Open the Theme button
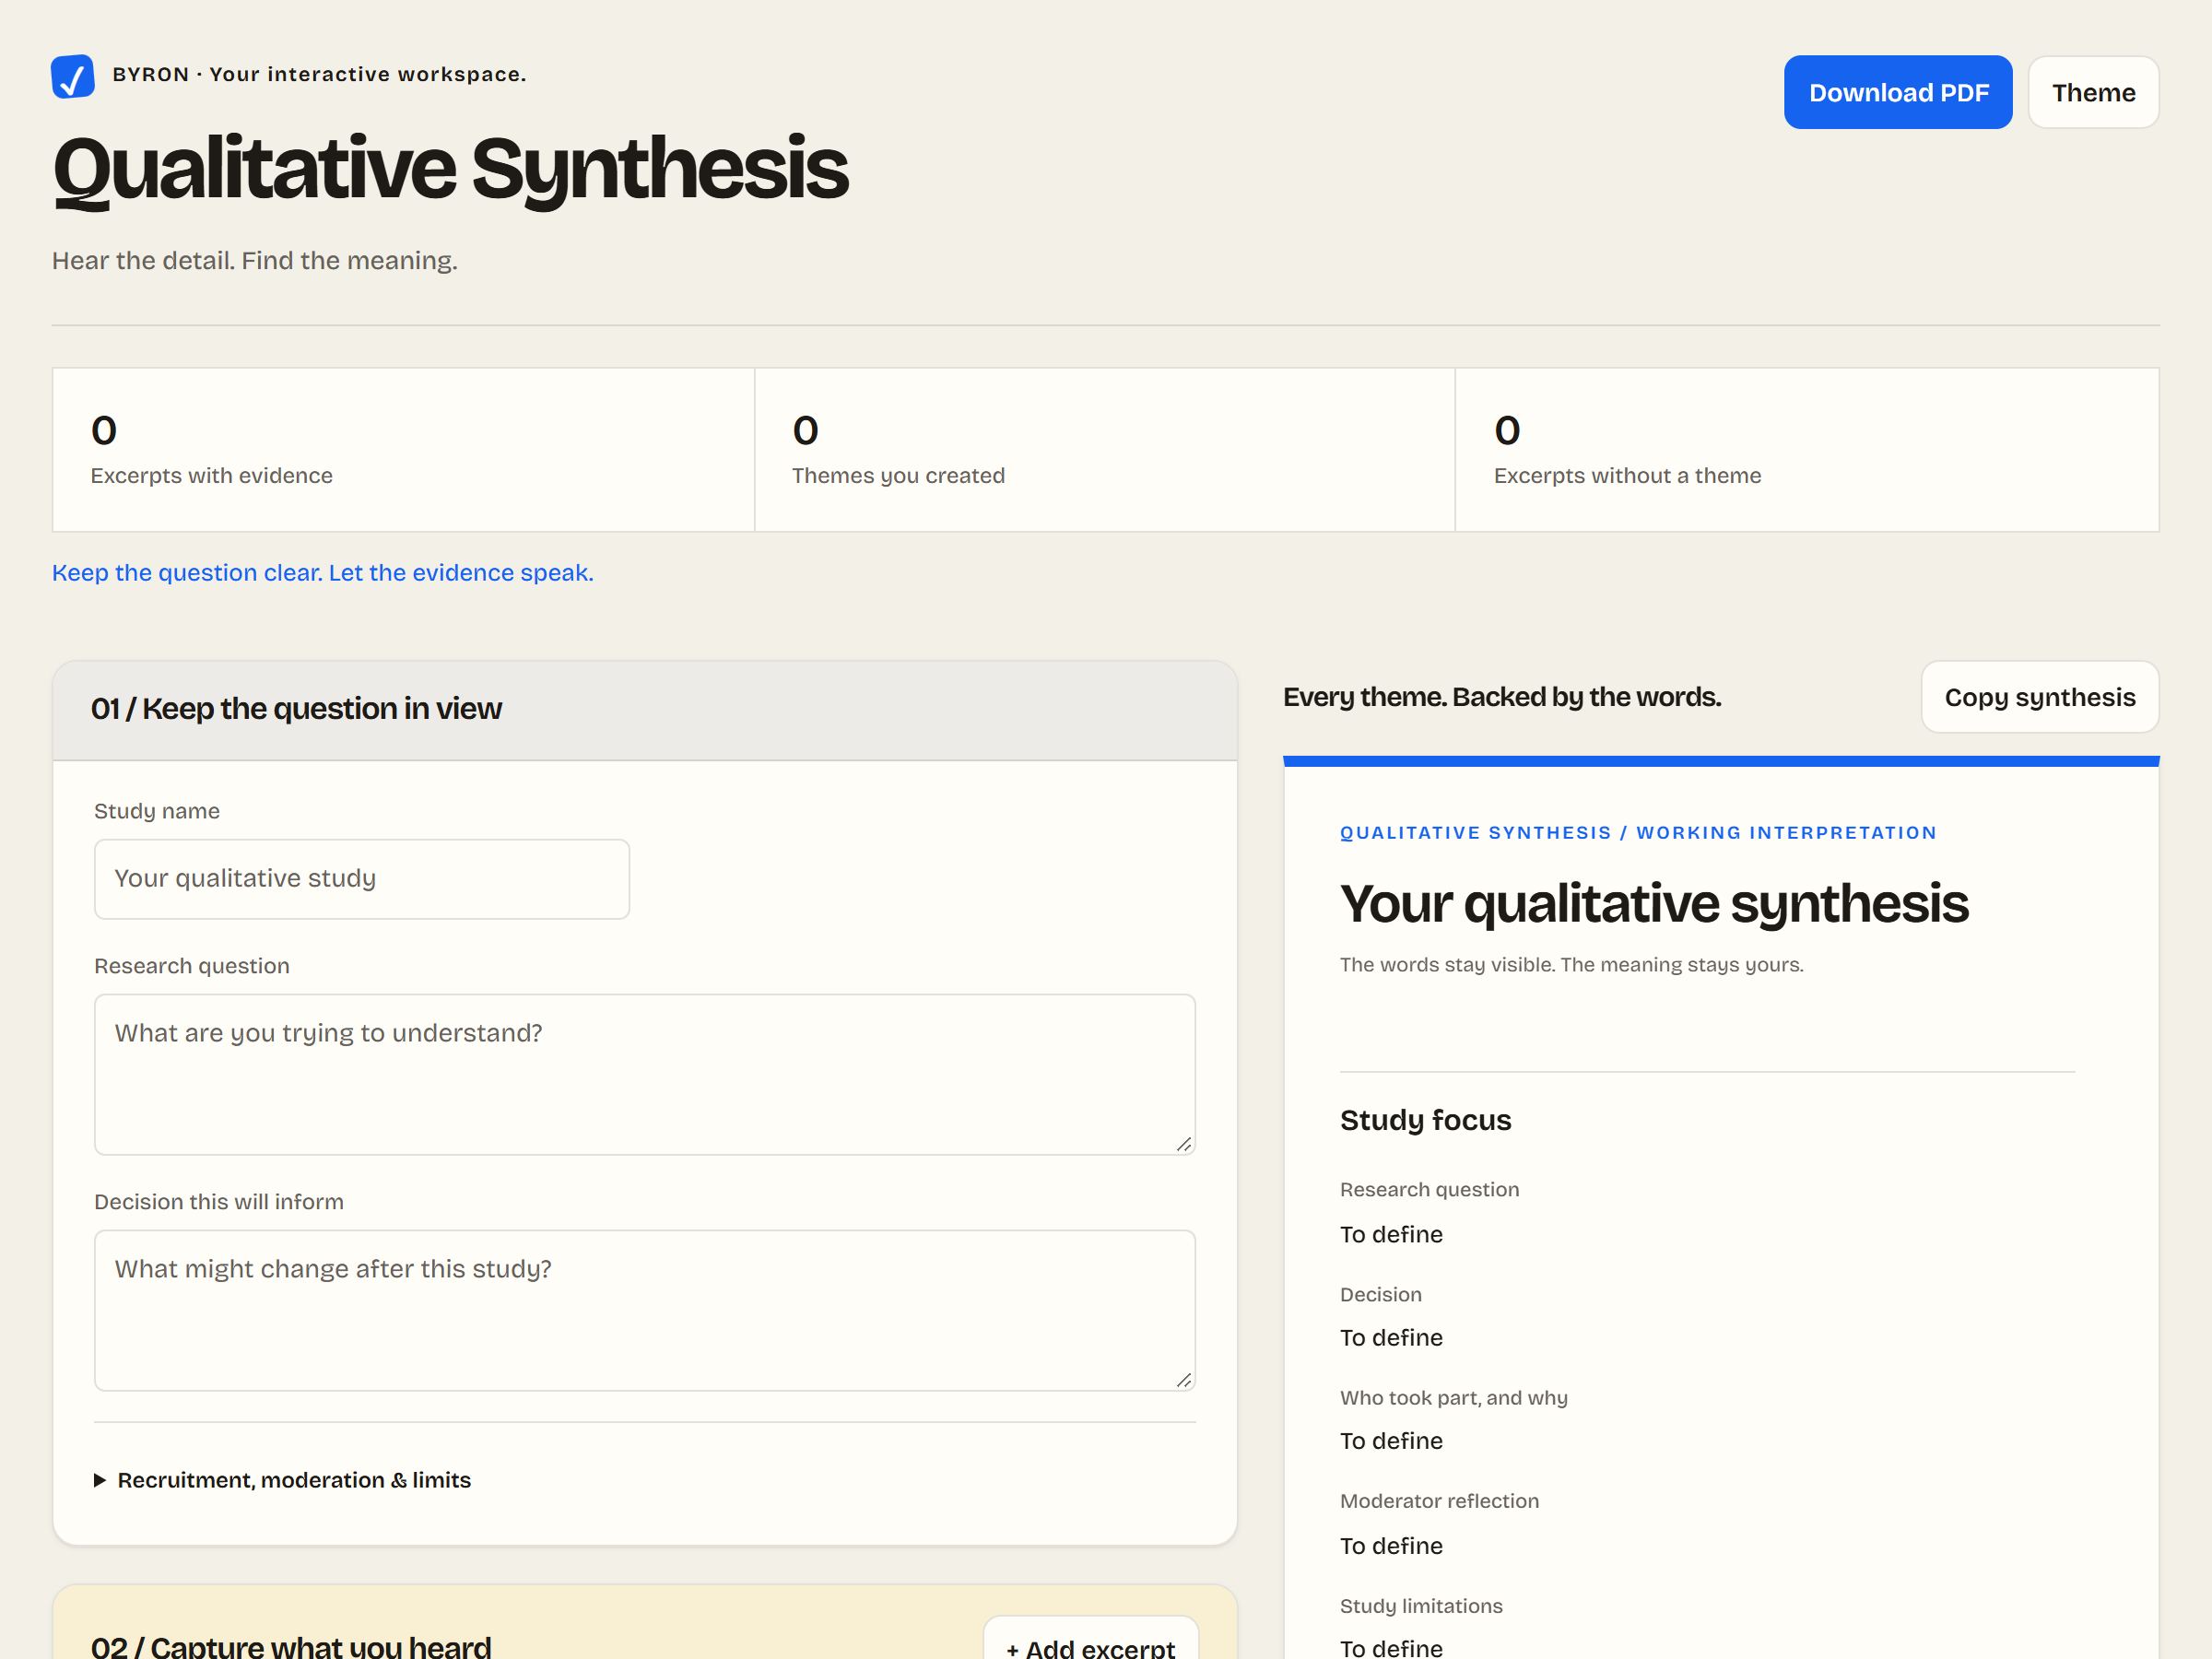The image size is (2212, 1659). [2093, 92]
